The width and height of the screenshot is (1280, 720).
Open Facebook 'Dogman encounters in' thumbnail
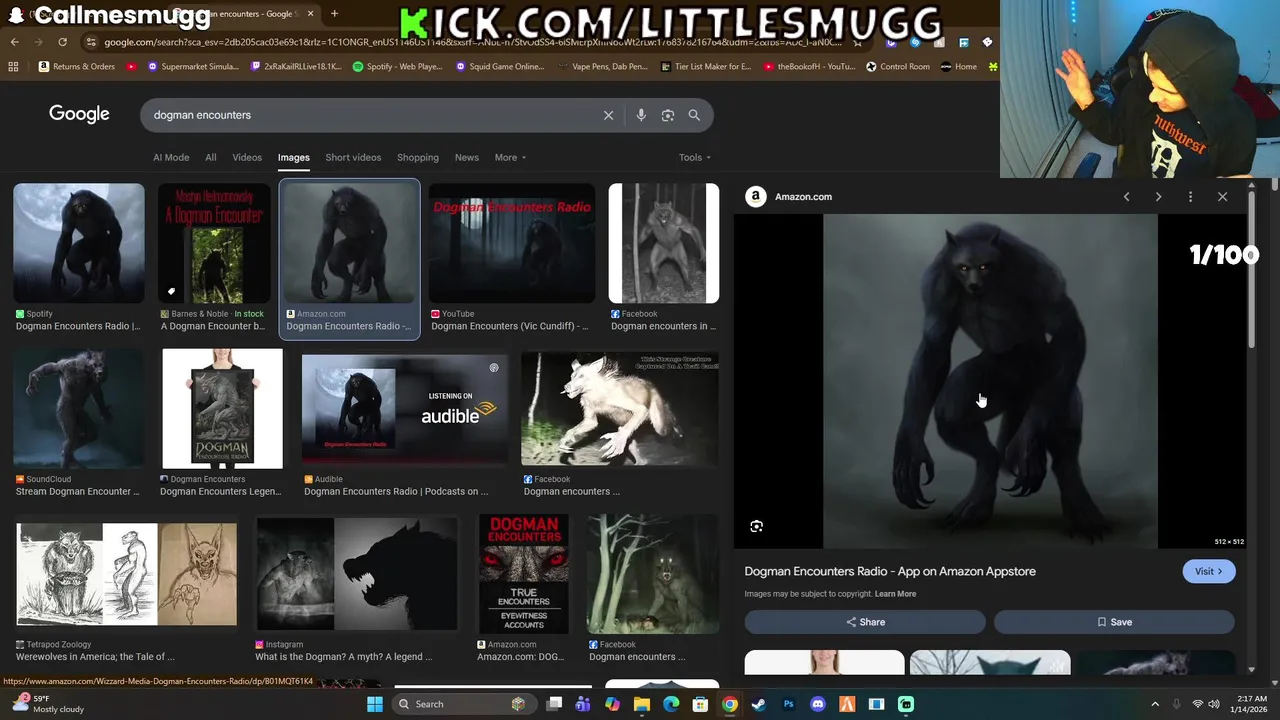pos(664,243)
